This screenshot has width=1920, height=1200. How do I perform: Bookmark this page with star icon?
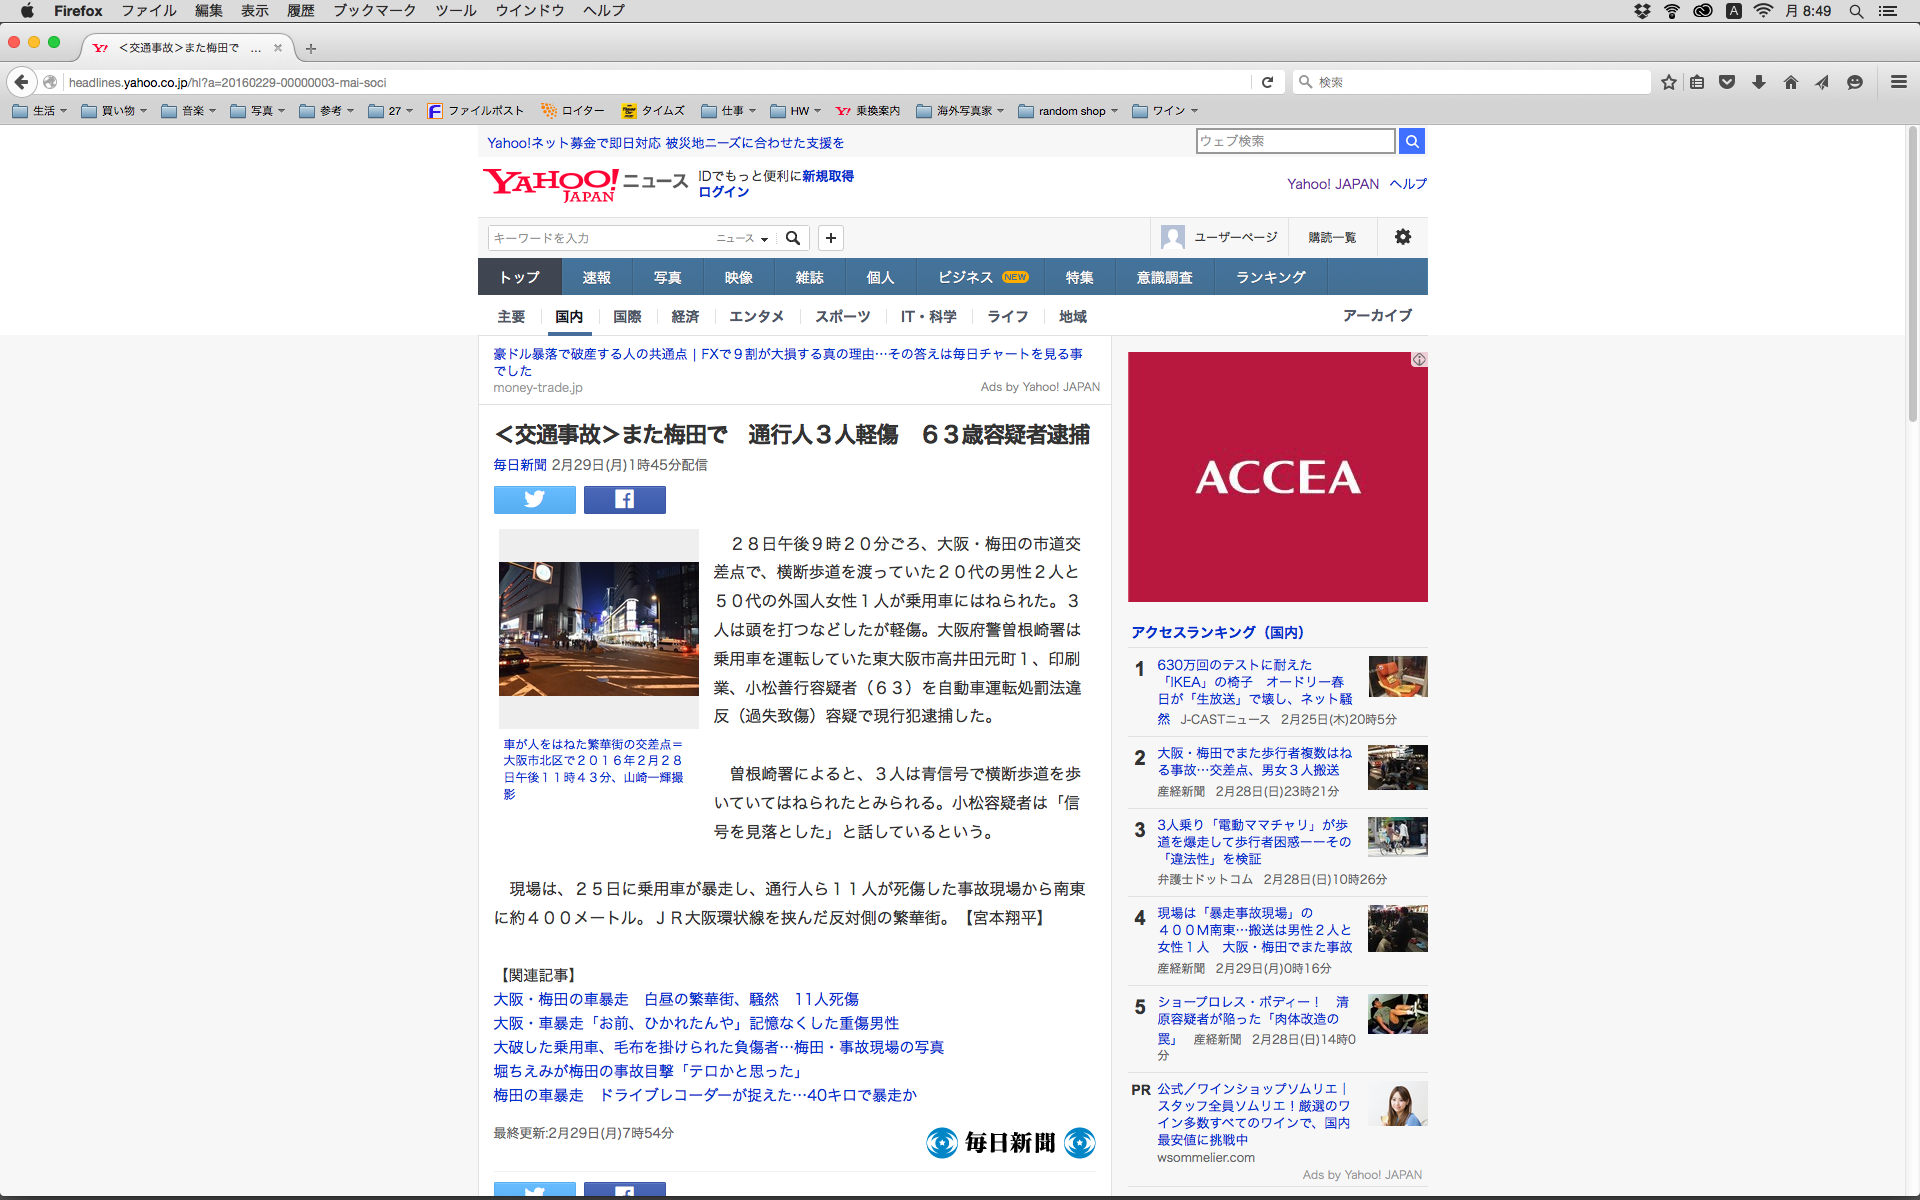[1668, 82]
